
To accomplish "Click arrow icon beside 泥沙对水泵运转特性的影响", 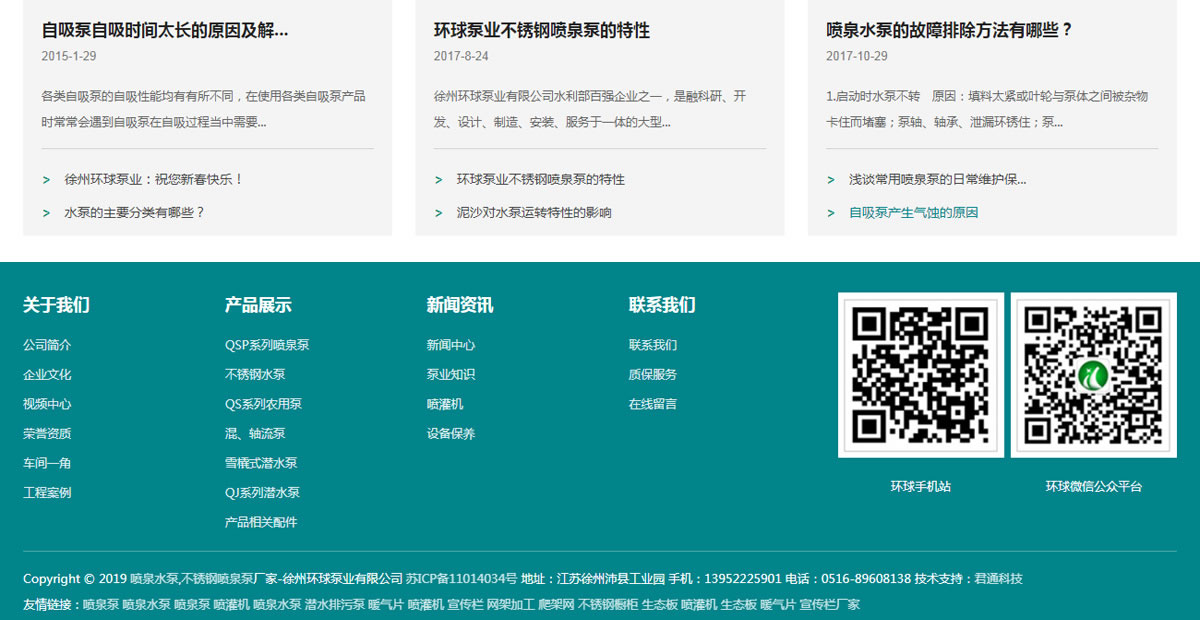I will [x=438, y=213].
